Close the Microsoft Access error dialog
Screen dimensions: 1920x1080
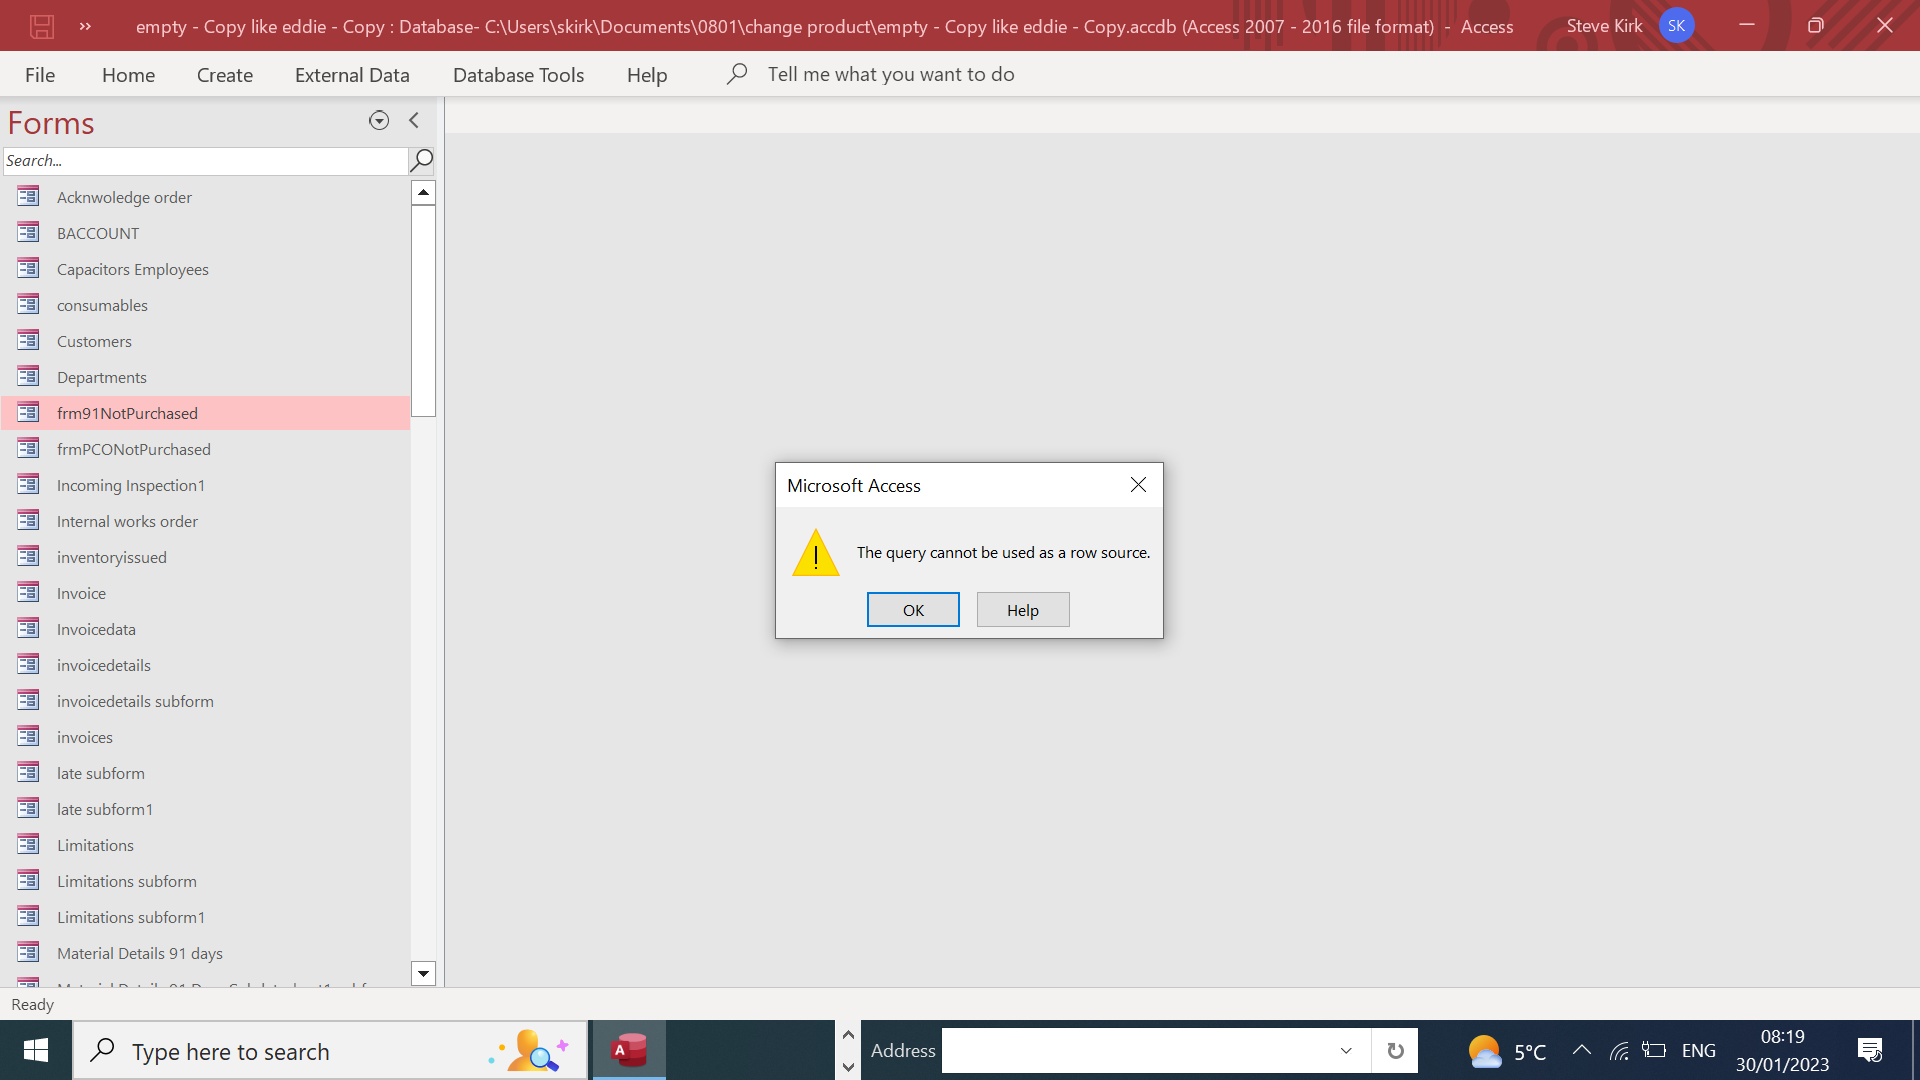[x=1138, y=485]
